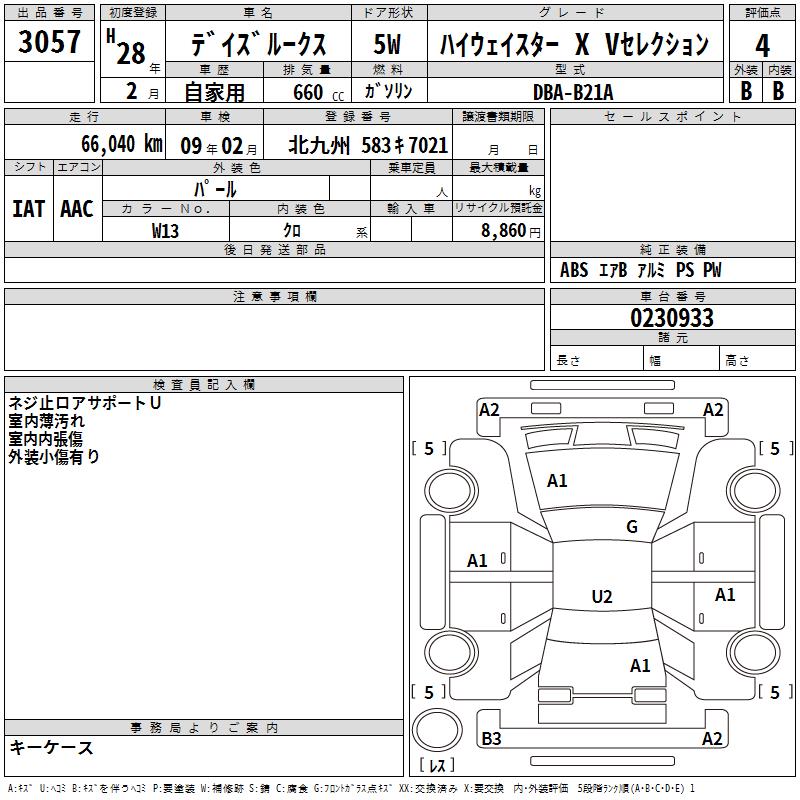Click the U2 dent mark on the roof
This screenshot has height=800, width=800.
pos(602,596)
